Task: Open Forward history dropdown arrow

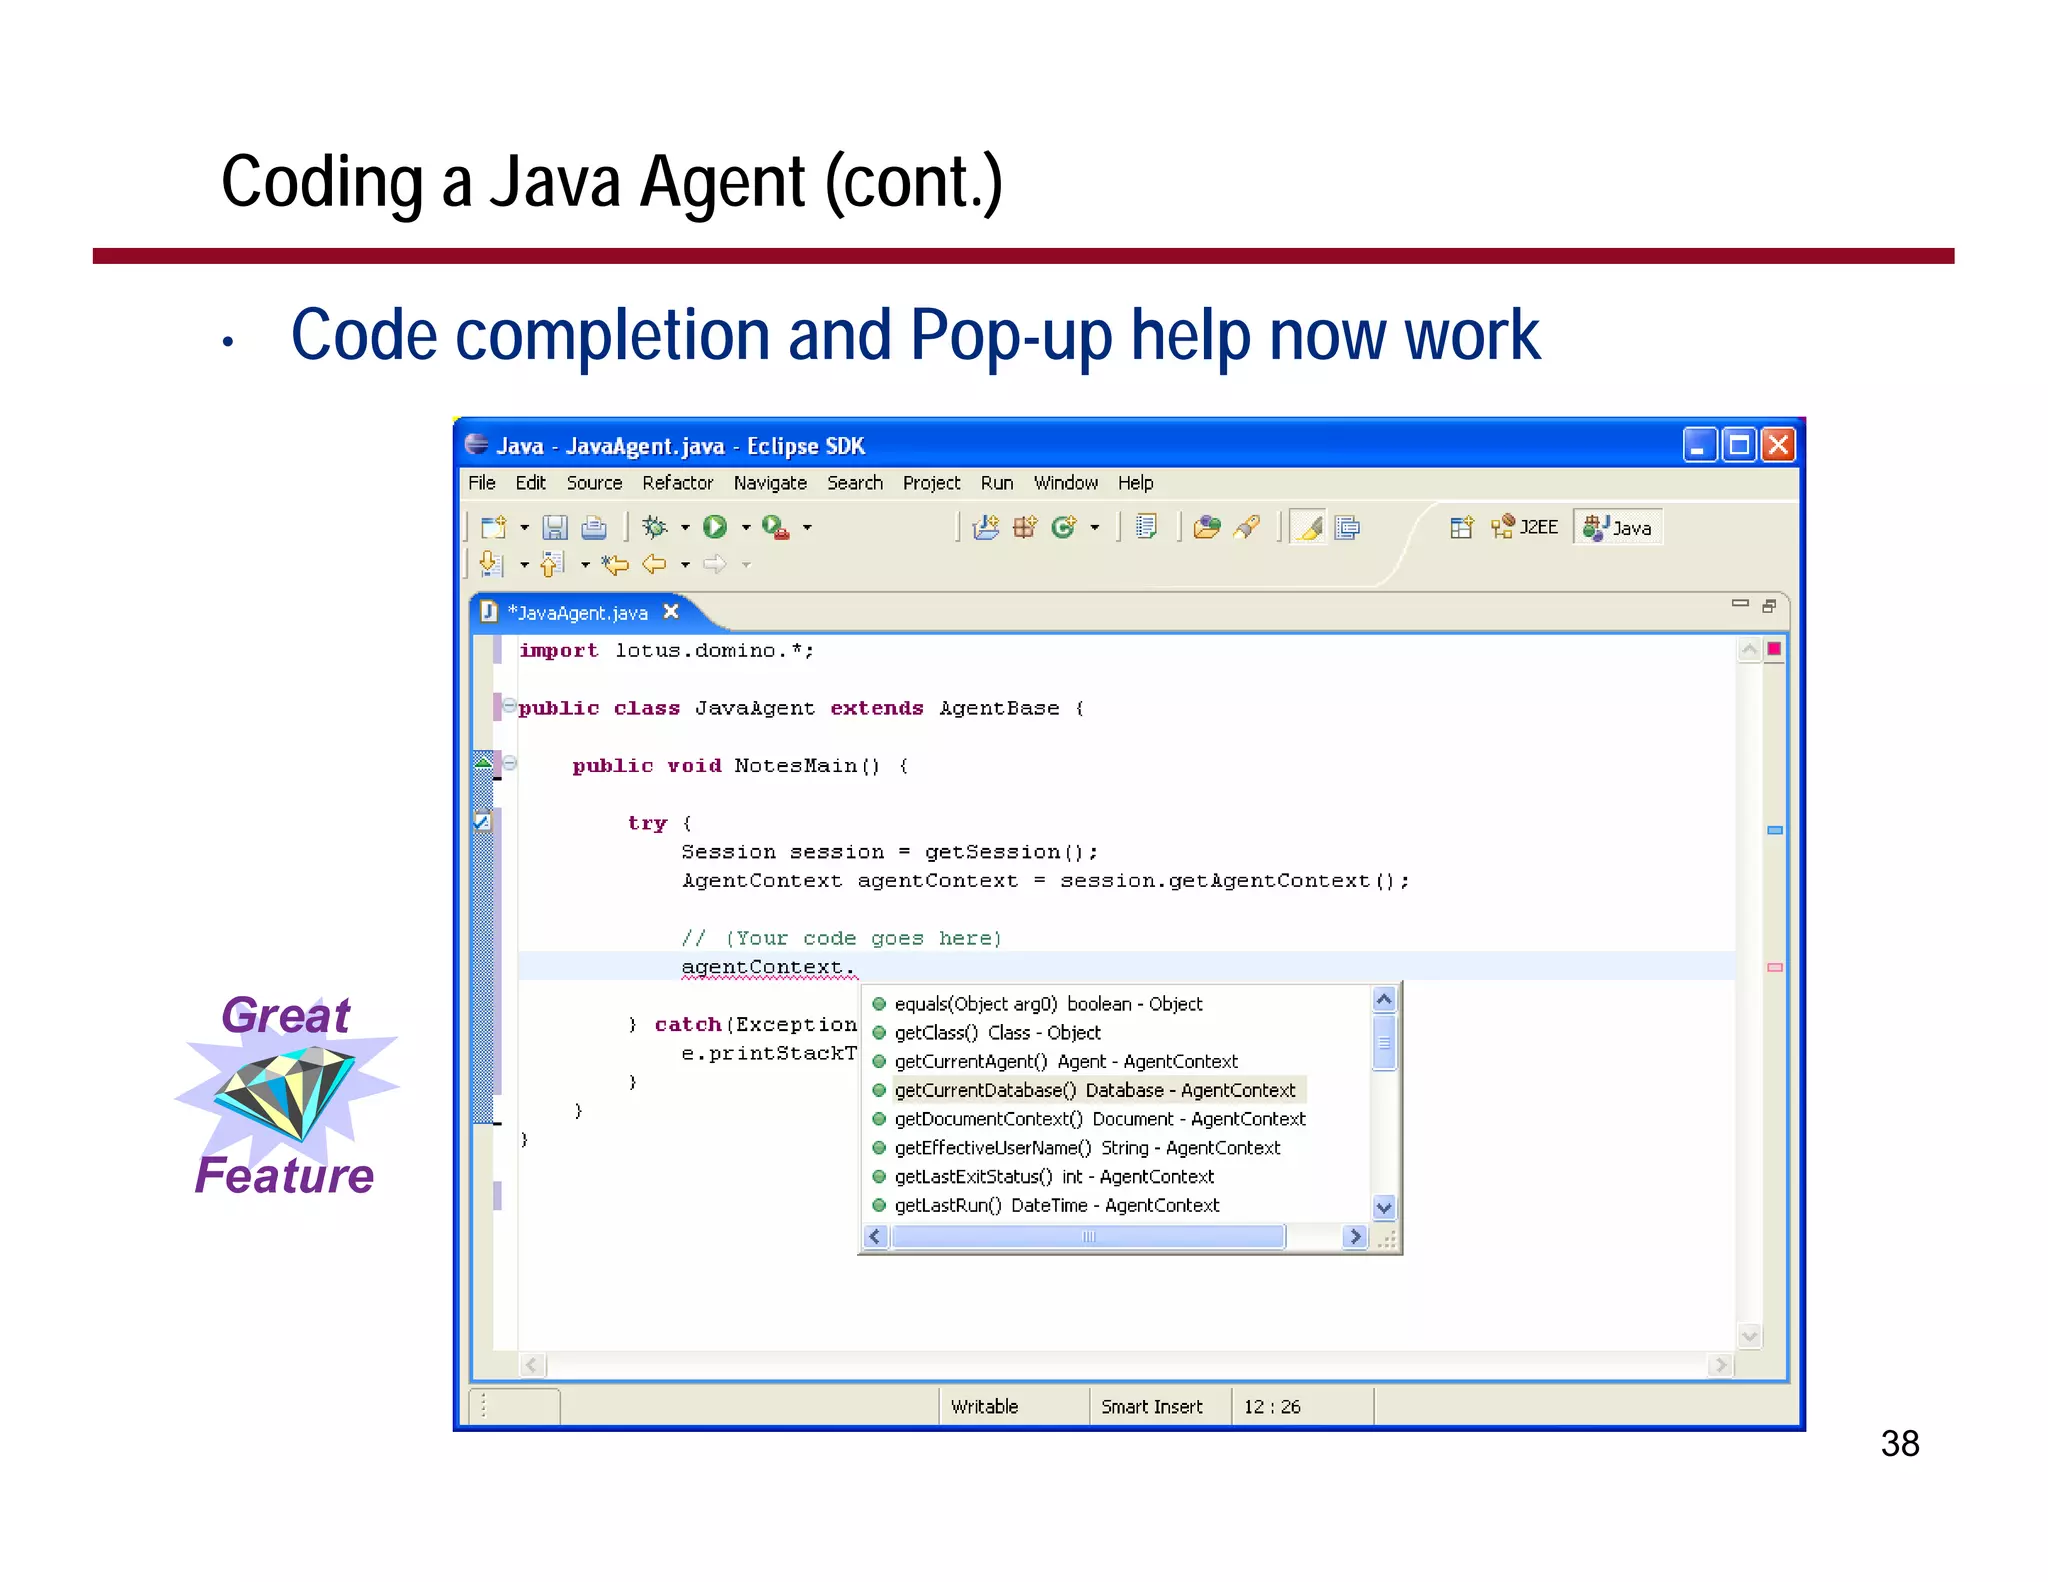Action: pos(746,566)
